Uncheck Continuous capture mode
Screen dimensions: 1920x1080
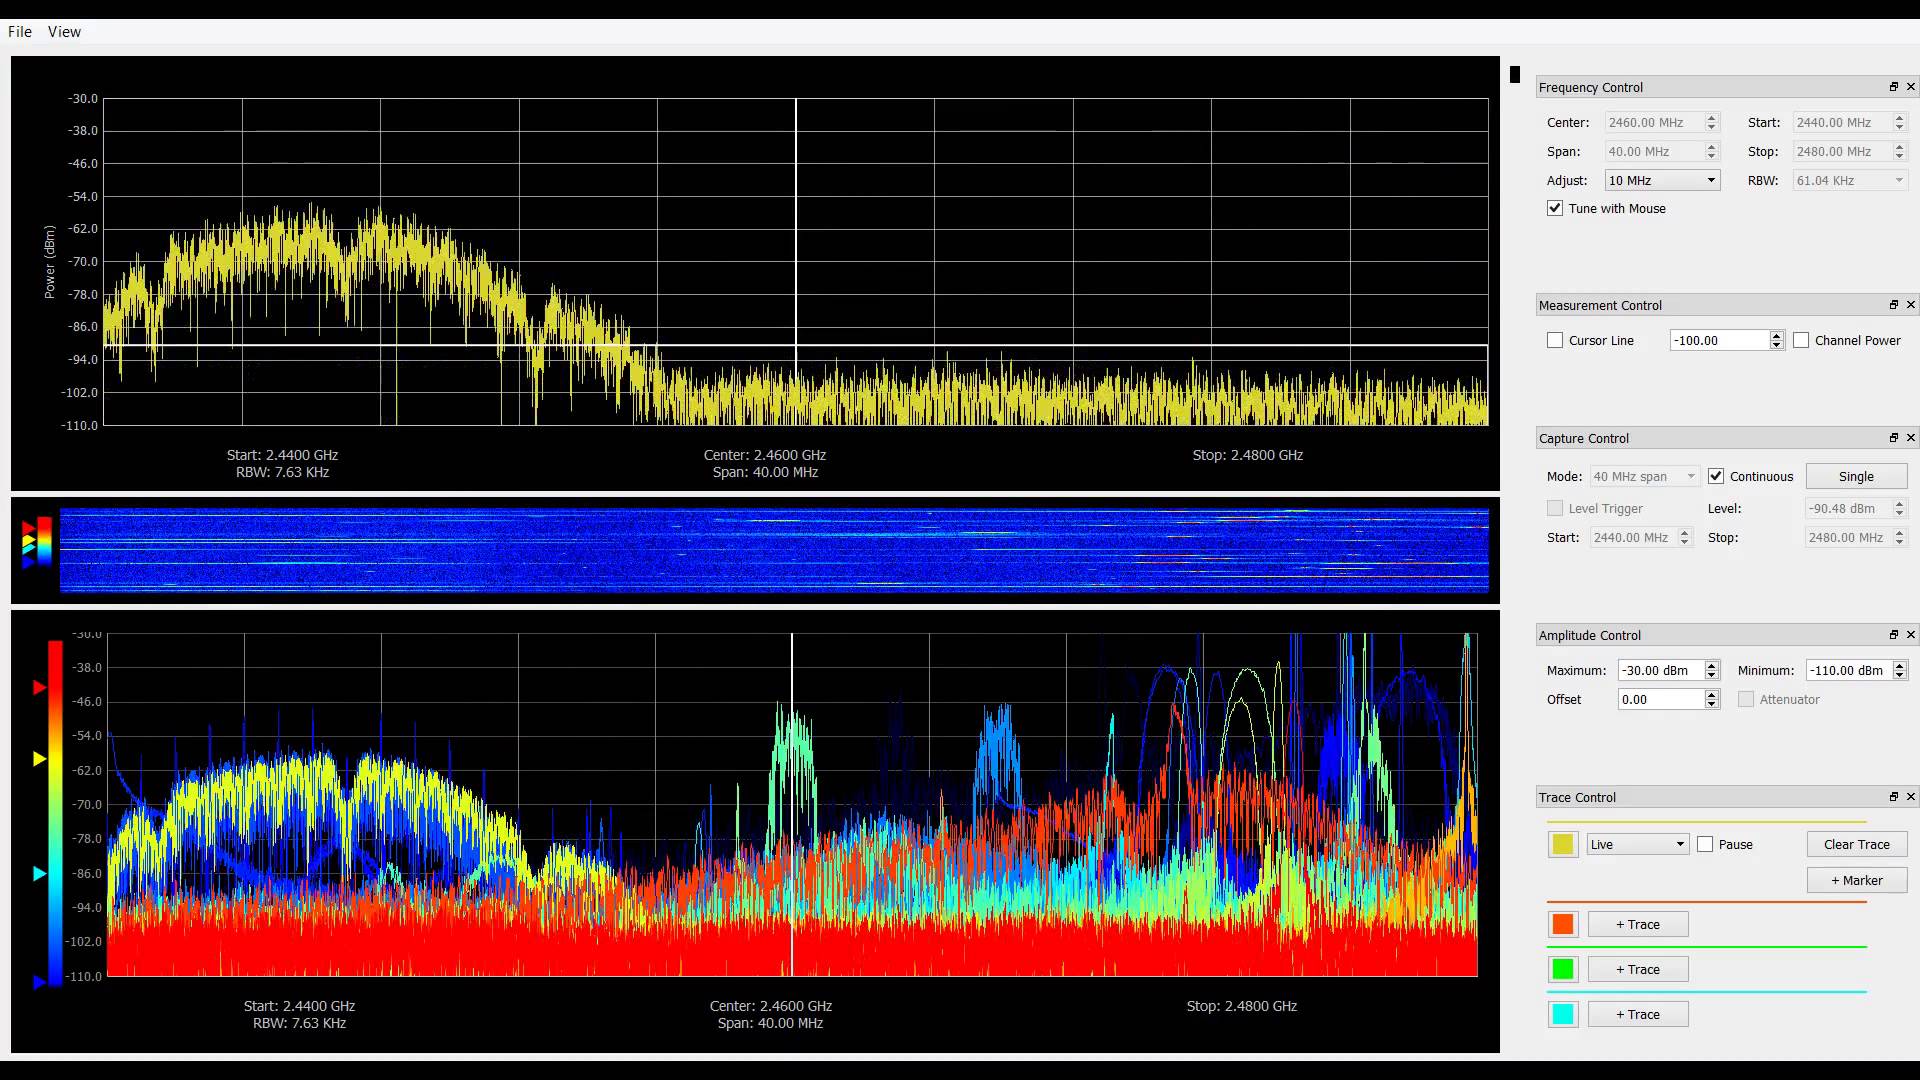coord(1716,476)
